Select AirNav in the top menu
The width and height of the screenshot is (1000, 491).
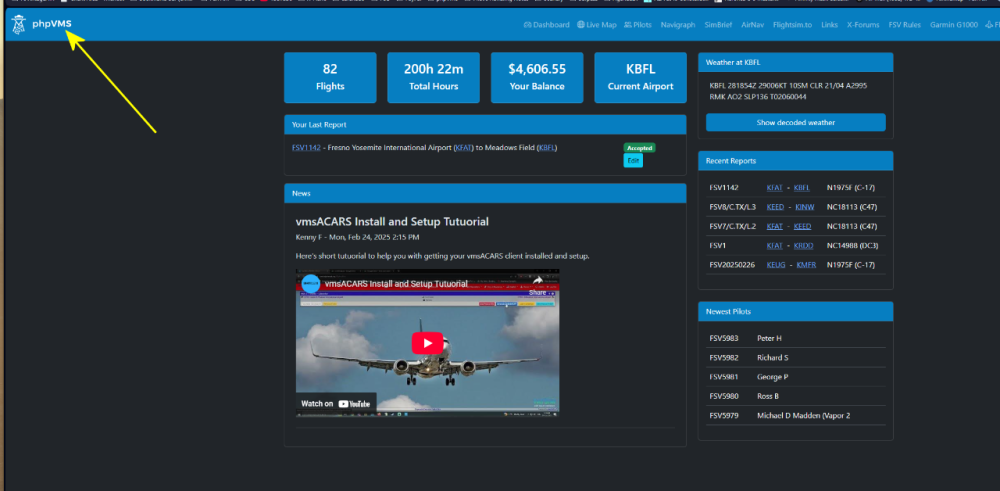752,25
